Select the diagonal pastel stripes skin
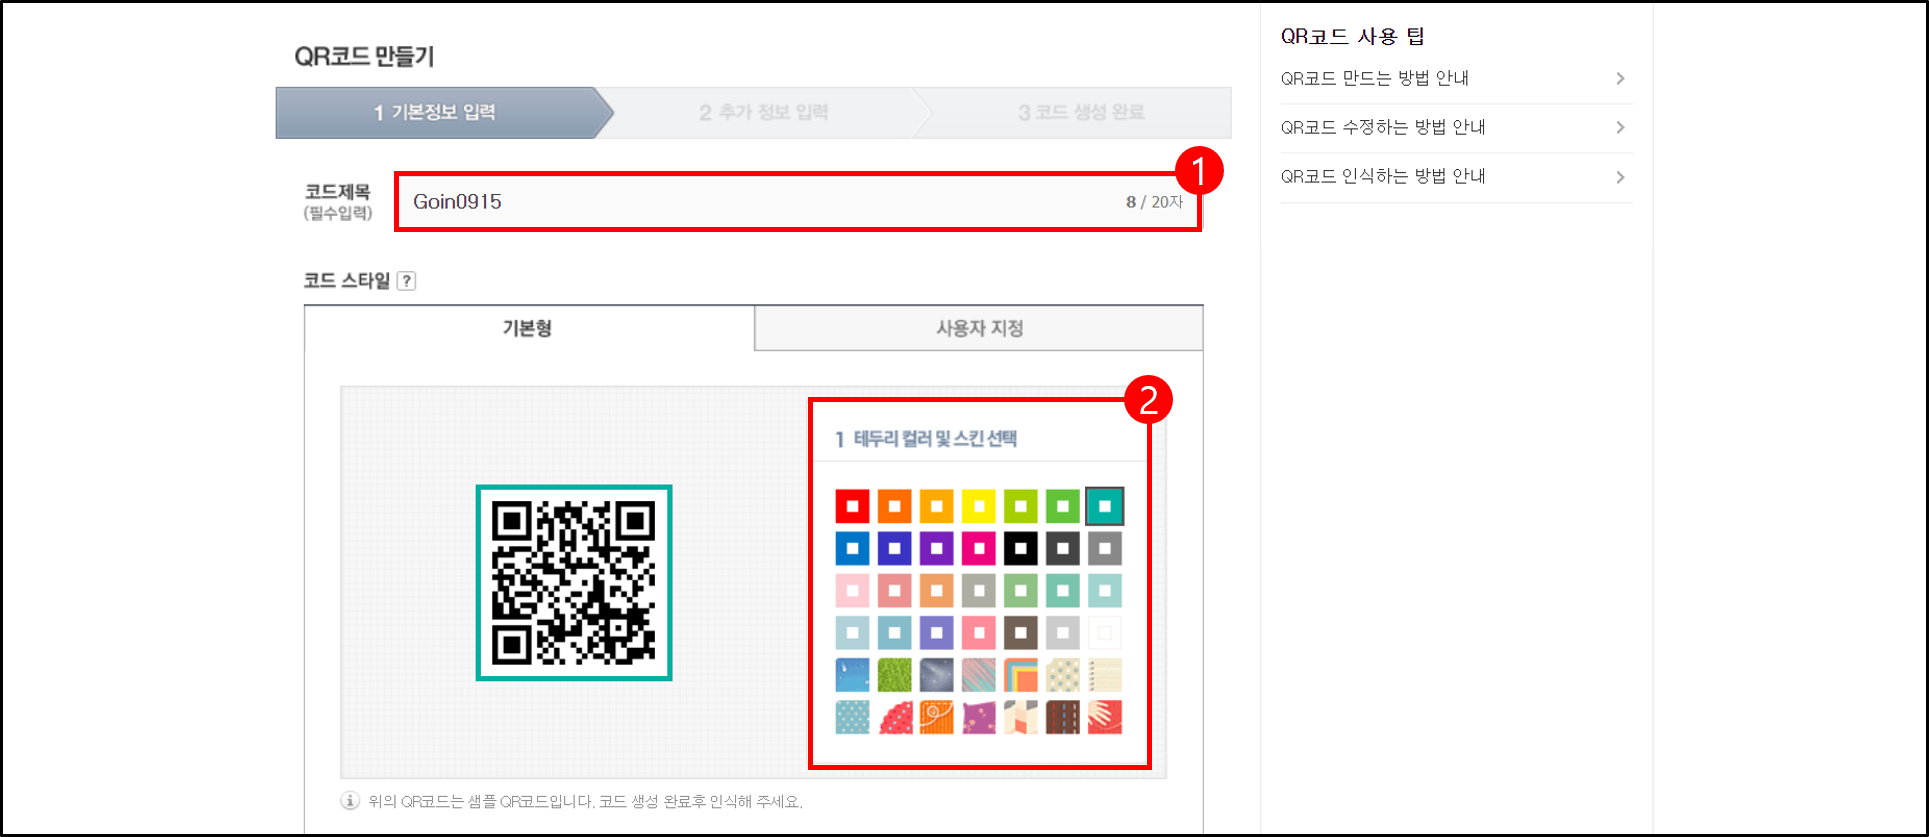1929x837 pixels. click(x=979, y=675)
